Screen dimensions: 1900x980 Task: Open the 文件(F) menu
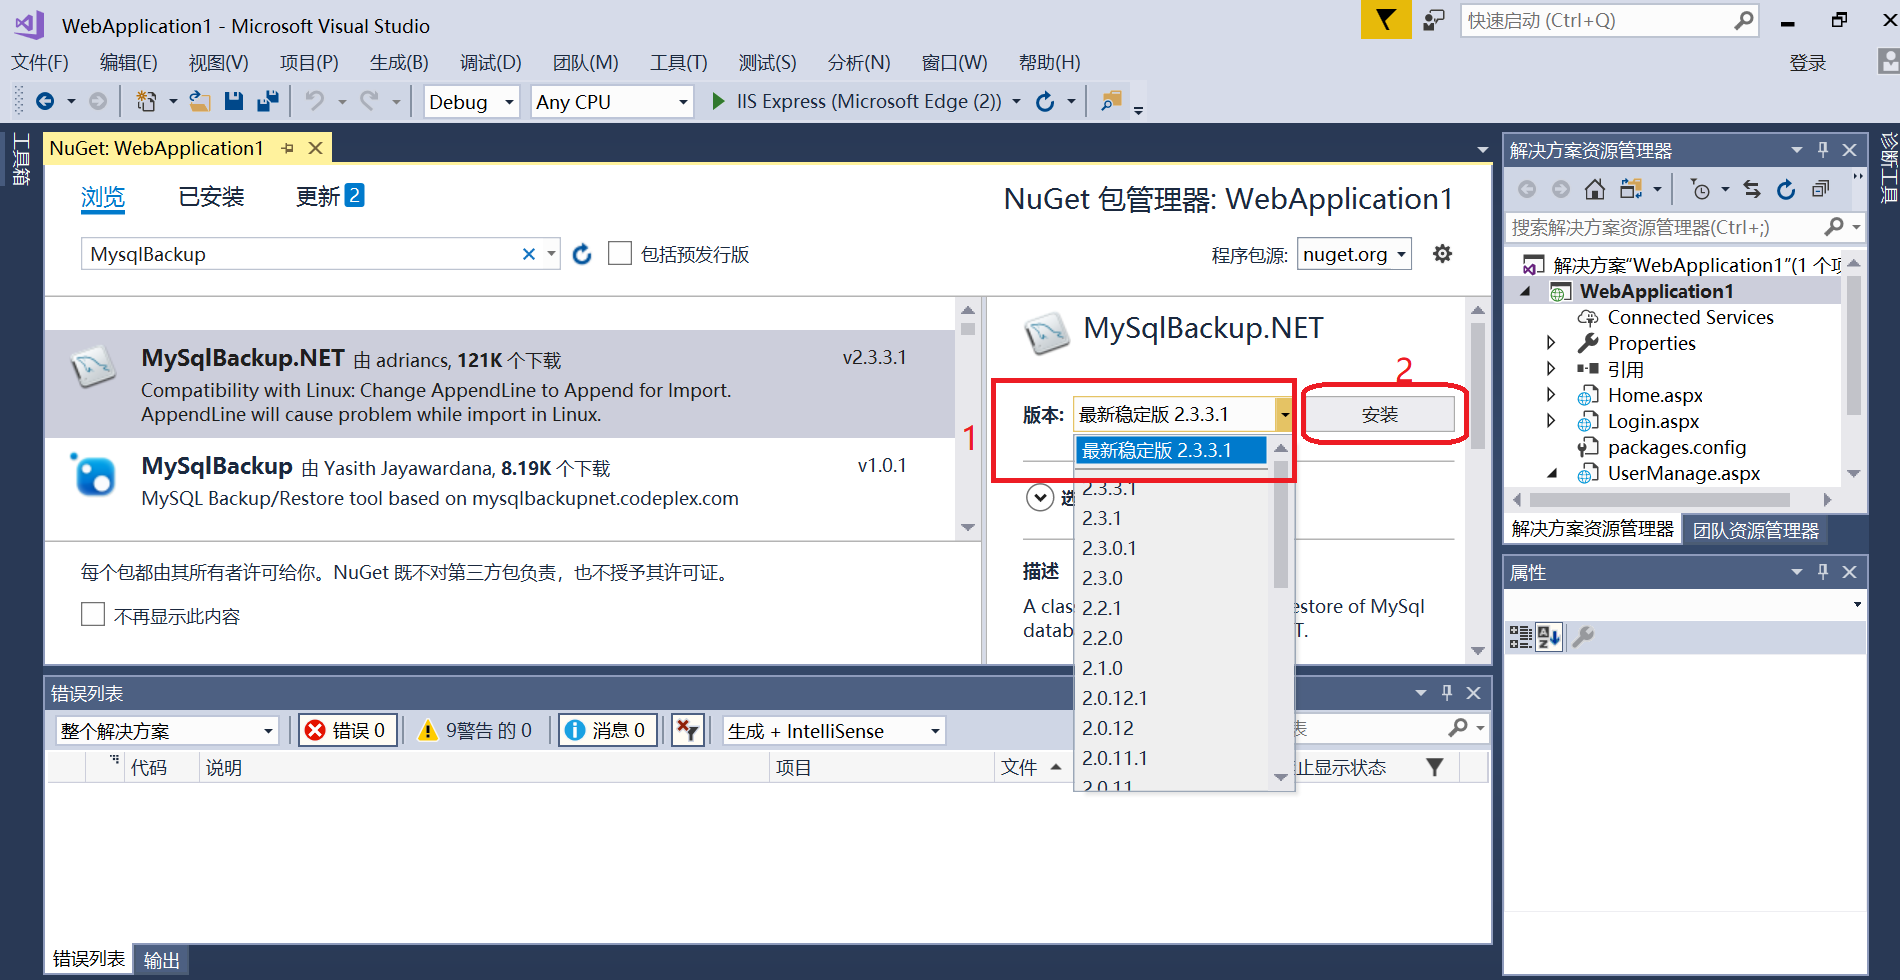click(40, 62)
